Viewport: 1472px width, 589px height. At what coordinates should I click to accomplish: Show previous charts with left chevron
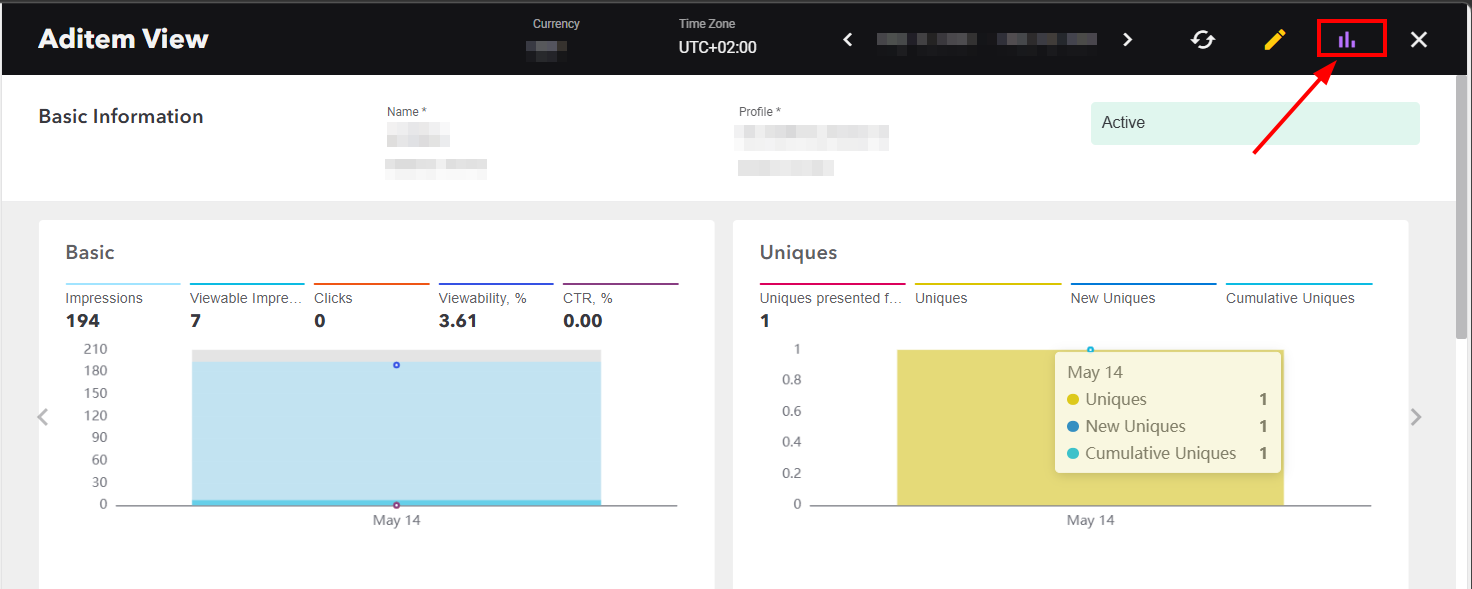point(42,417)
